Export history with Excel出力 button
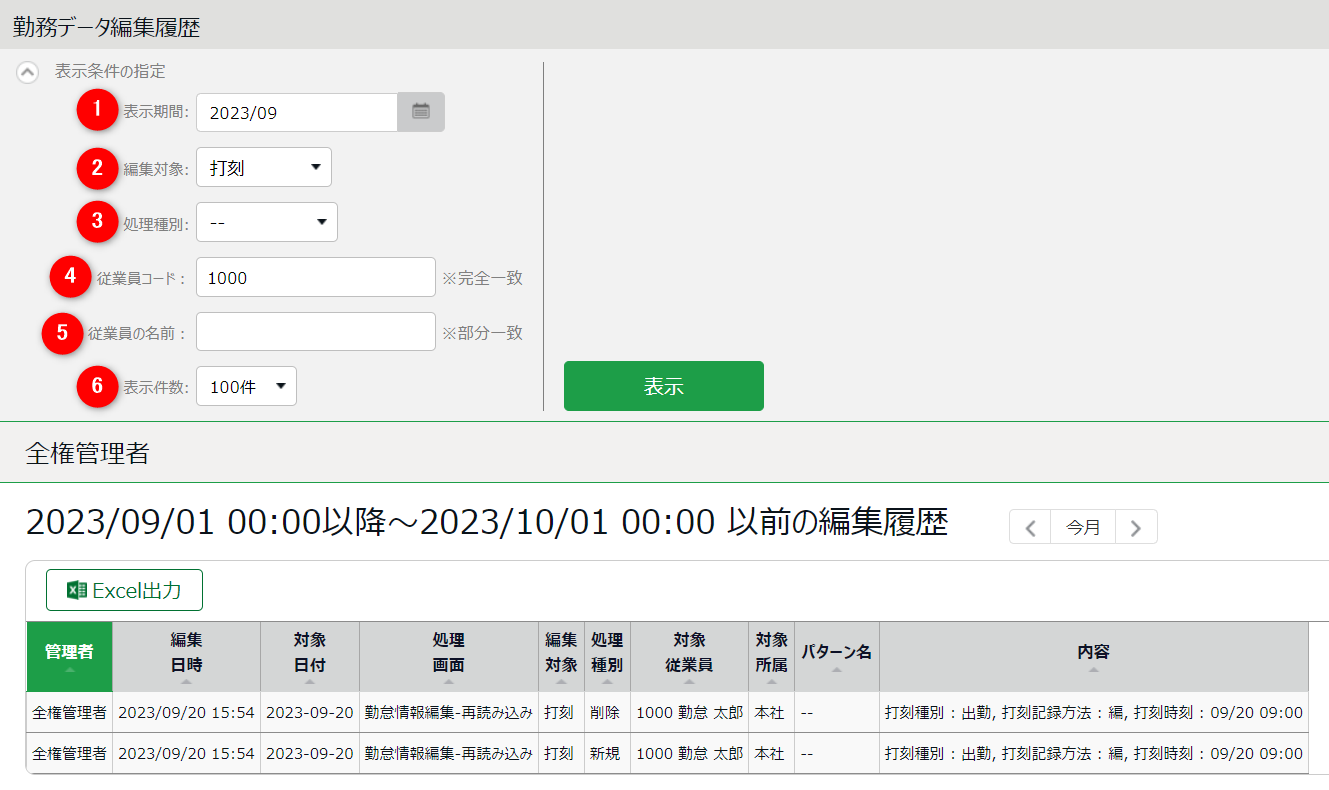The height and width of the screenshot is (790, 1329). (124, 590)
